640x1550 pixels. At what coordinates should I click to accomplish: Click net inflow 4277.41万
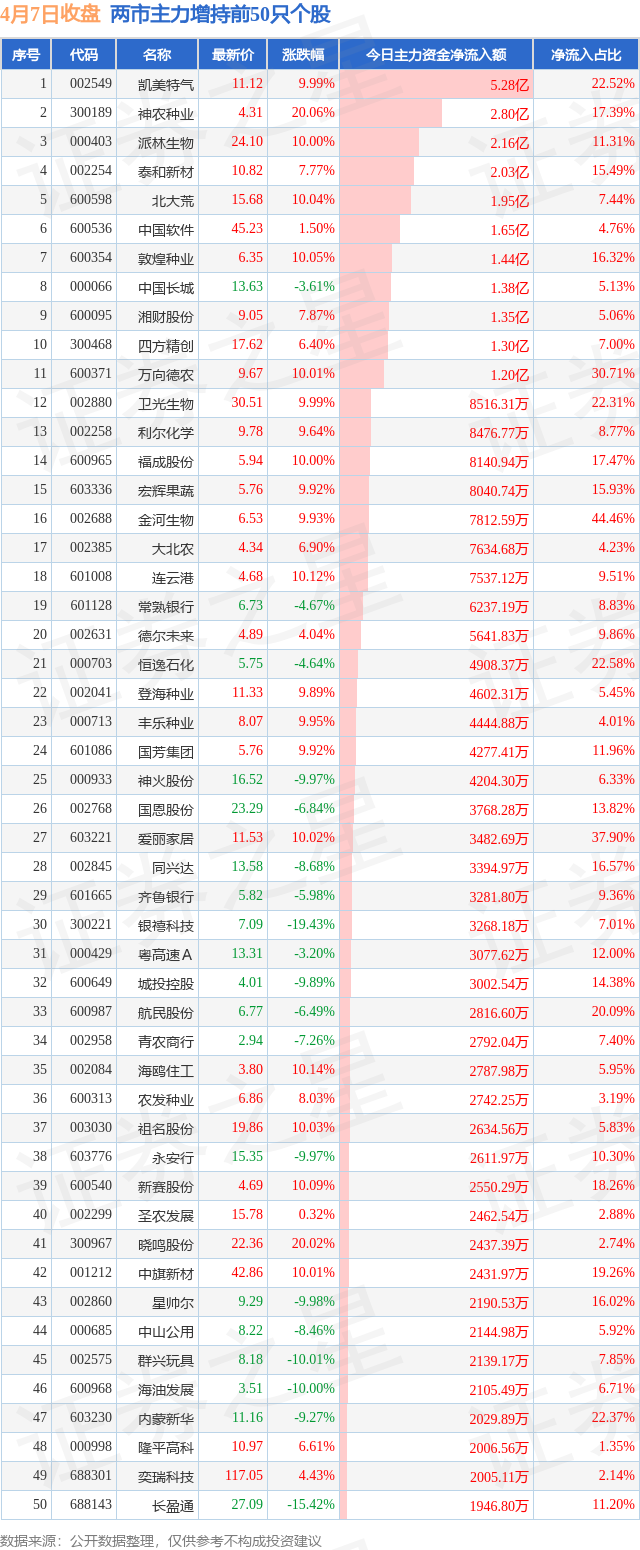coord(497,752)
